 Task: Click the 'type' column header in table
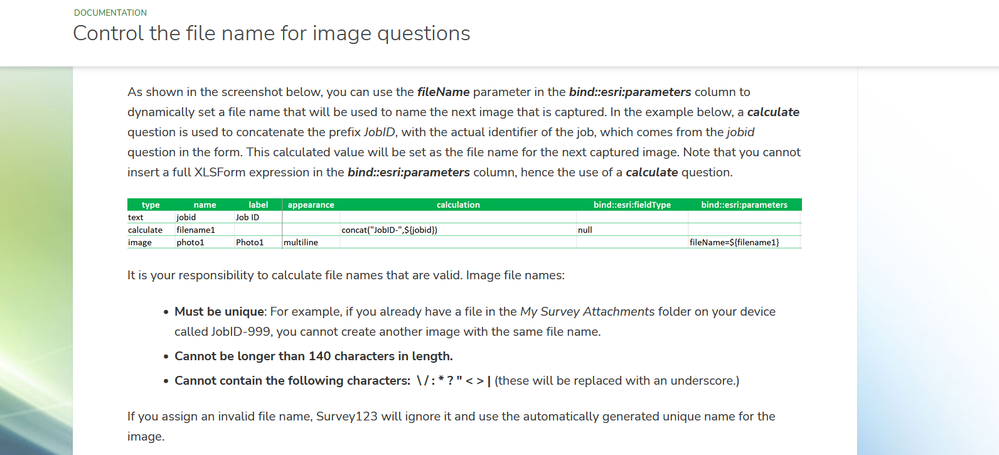pyautogui.click(x=151, y=205)
